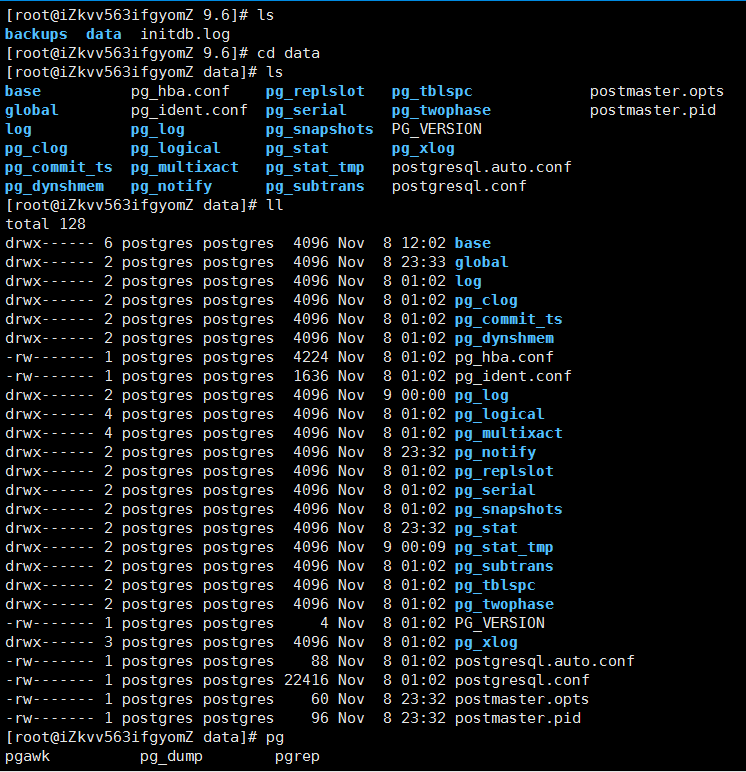Click 'pg_stat_tmp' in the long listing

(504, 547)
